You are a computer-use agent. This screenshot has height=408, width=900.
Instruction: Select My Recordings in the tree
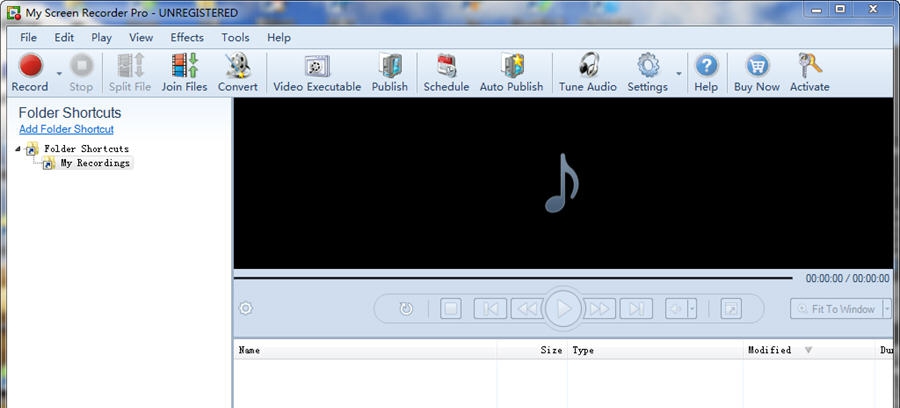[x=95, y=163]
